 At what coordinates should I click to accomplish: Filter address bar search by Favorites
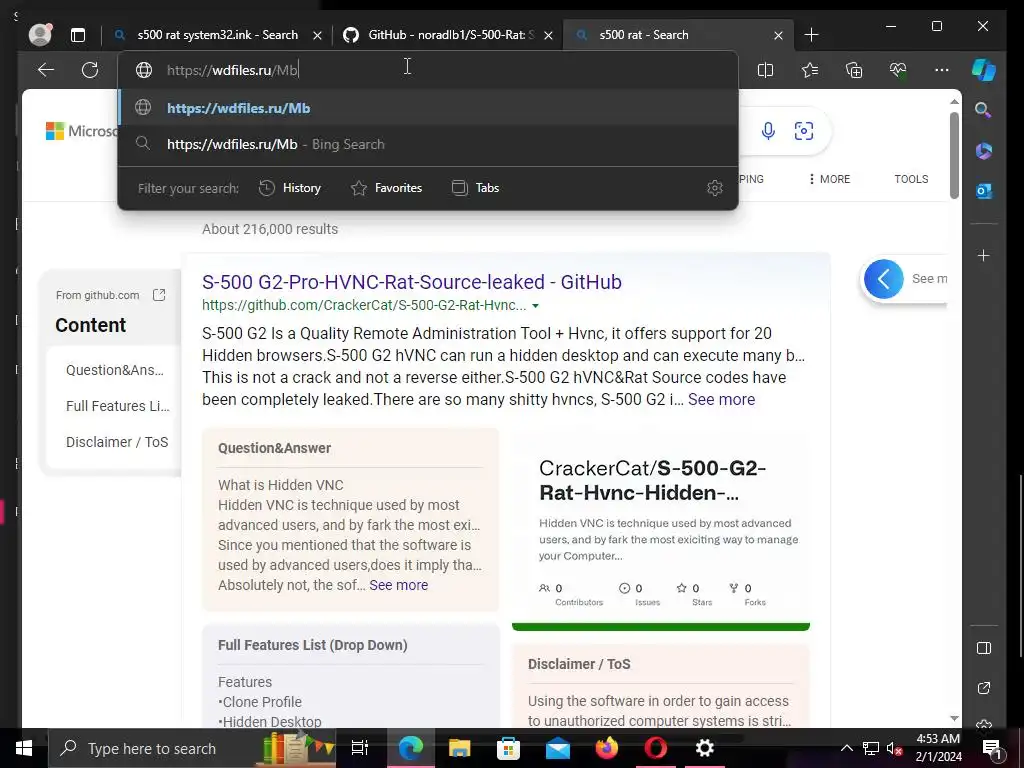click(387, 188)
